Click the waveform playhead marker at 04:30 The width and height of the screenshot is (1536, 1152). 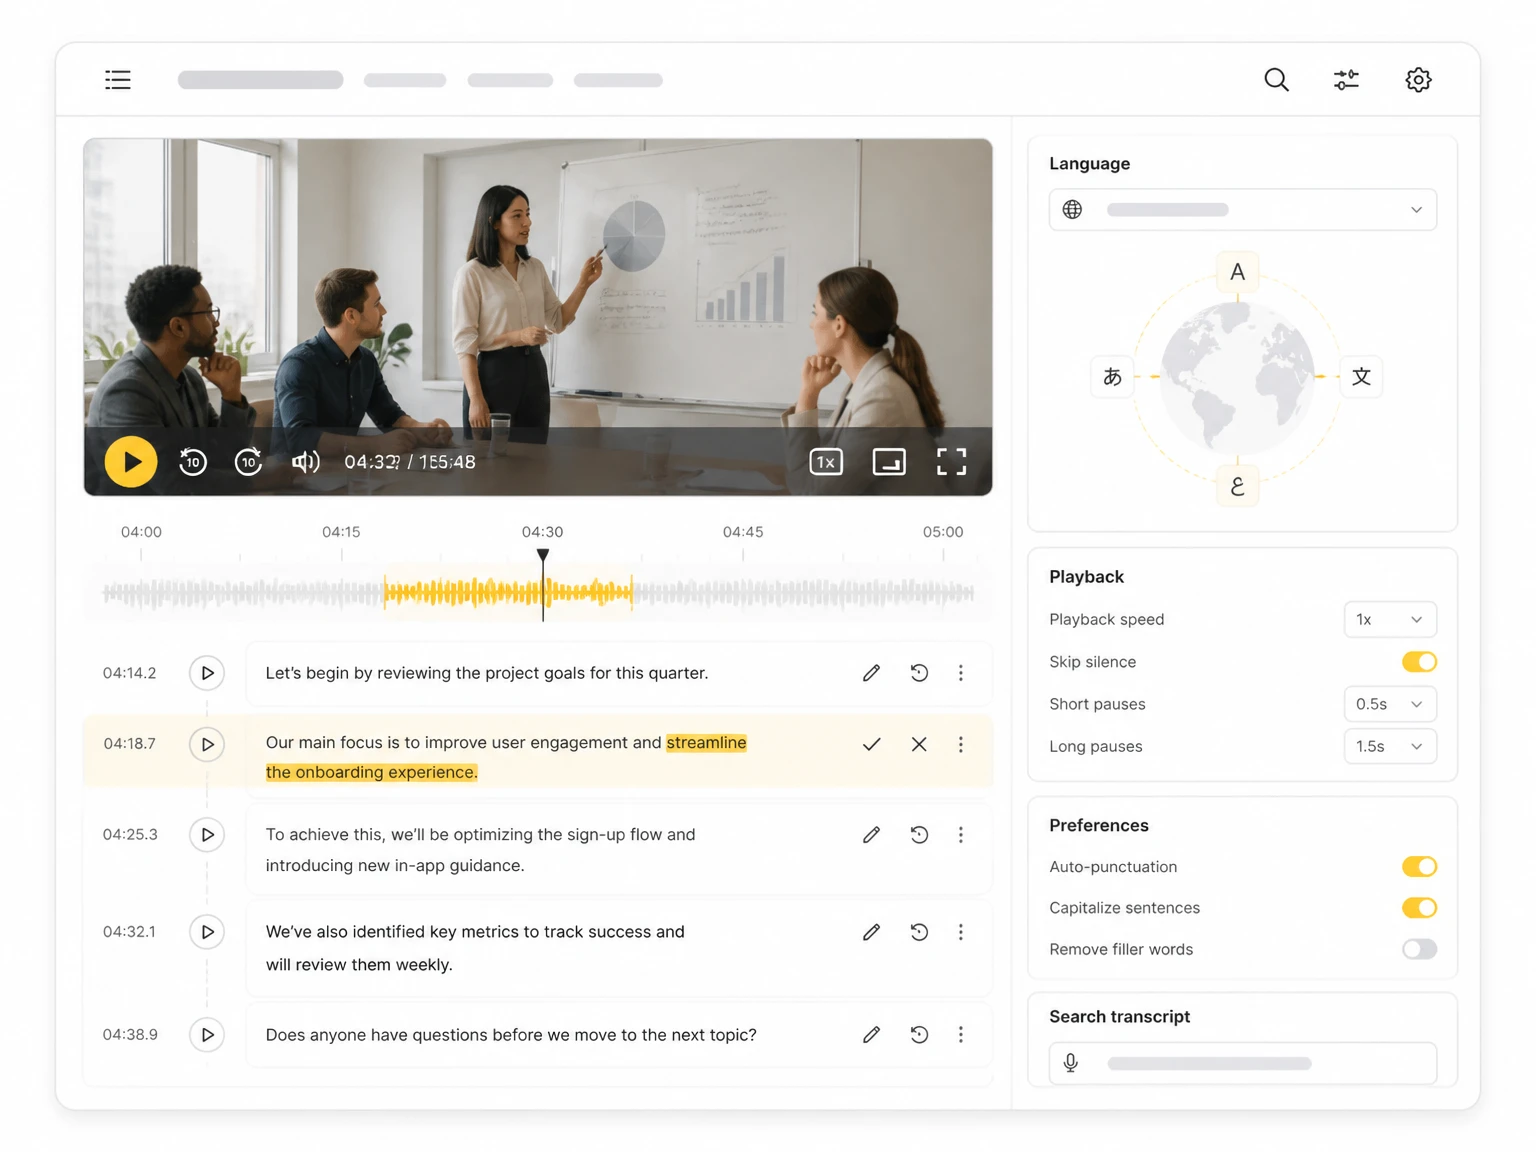543,555
